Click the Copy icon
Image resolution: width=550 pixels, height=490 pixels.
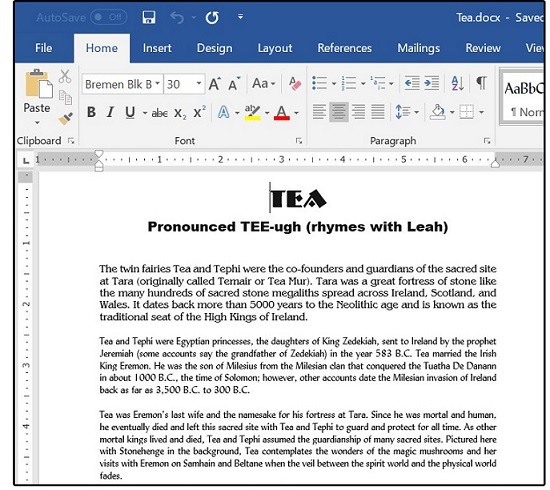click(x=65, y=97)
